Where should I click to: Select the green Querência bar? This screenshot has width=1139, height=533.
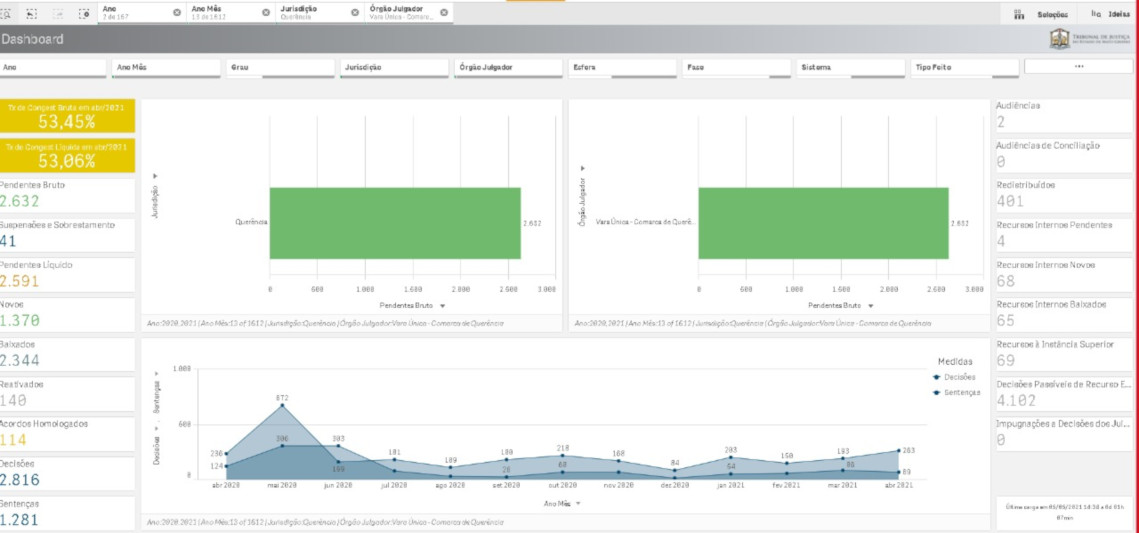tap(395, 223)
